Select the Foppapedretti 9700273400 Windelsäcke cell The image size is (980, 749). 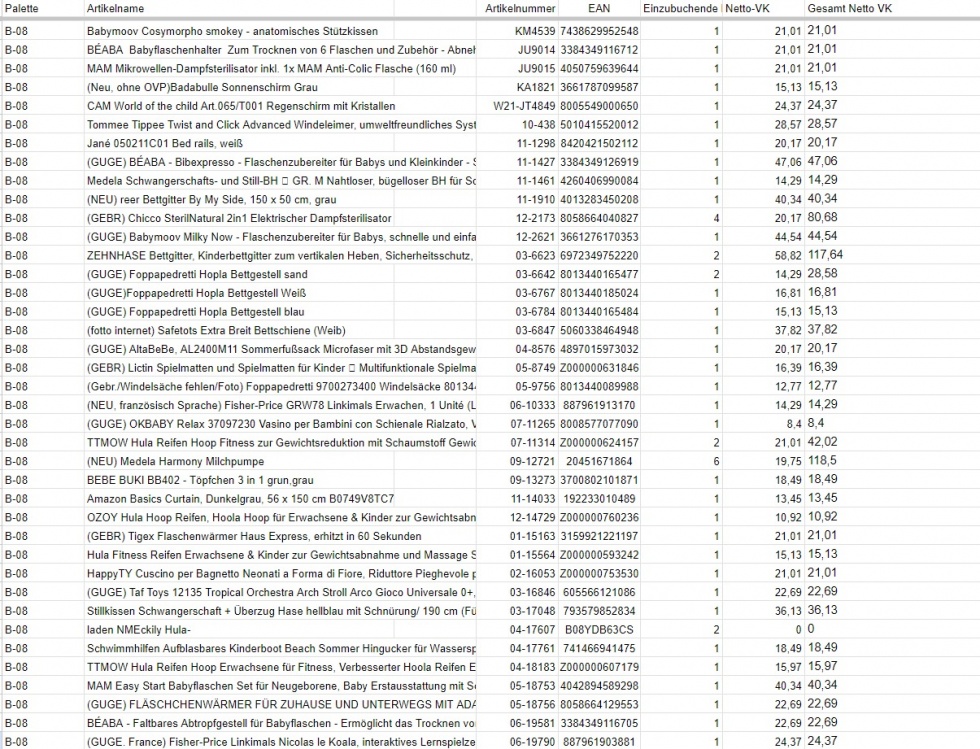[x=280, y=387]
